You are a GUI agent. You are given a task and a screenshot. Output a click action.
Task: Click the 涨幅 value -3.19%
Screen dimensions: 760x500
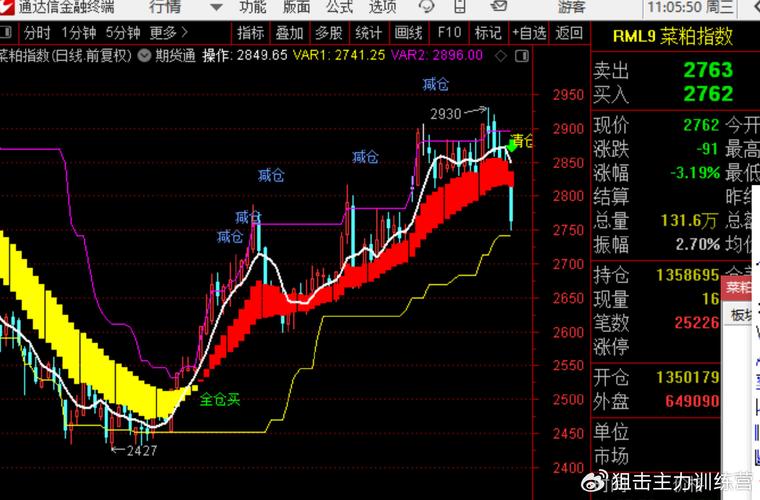(x=695, y=172)
